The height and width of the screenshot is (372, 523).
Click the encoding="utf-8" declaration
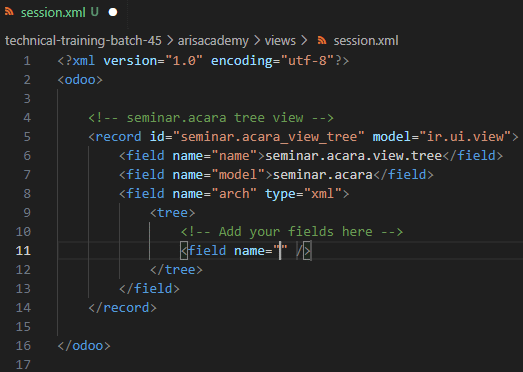coord(272,61)
